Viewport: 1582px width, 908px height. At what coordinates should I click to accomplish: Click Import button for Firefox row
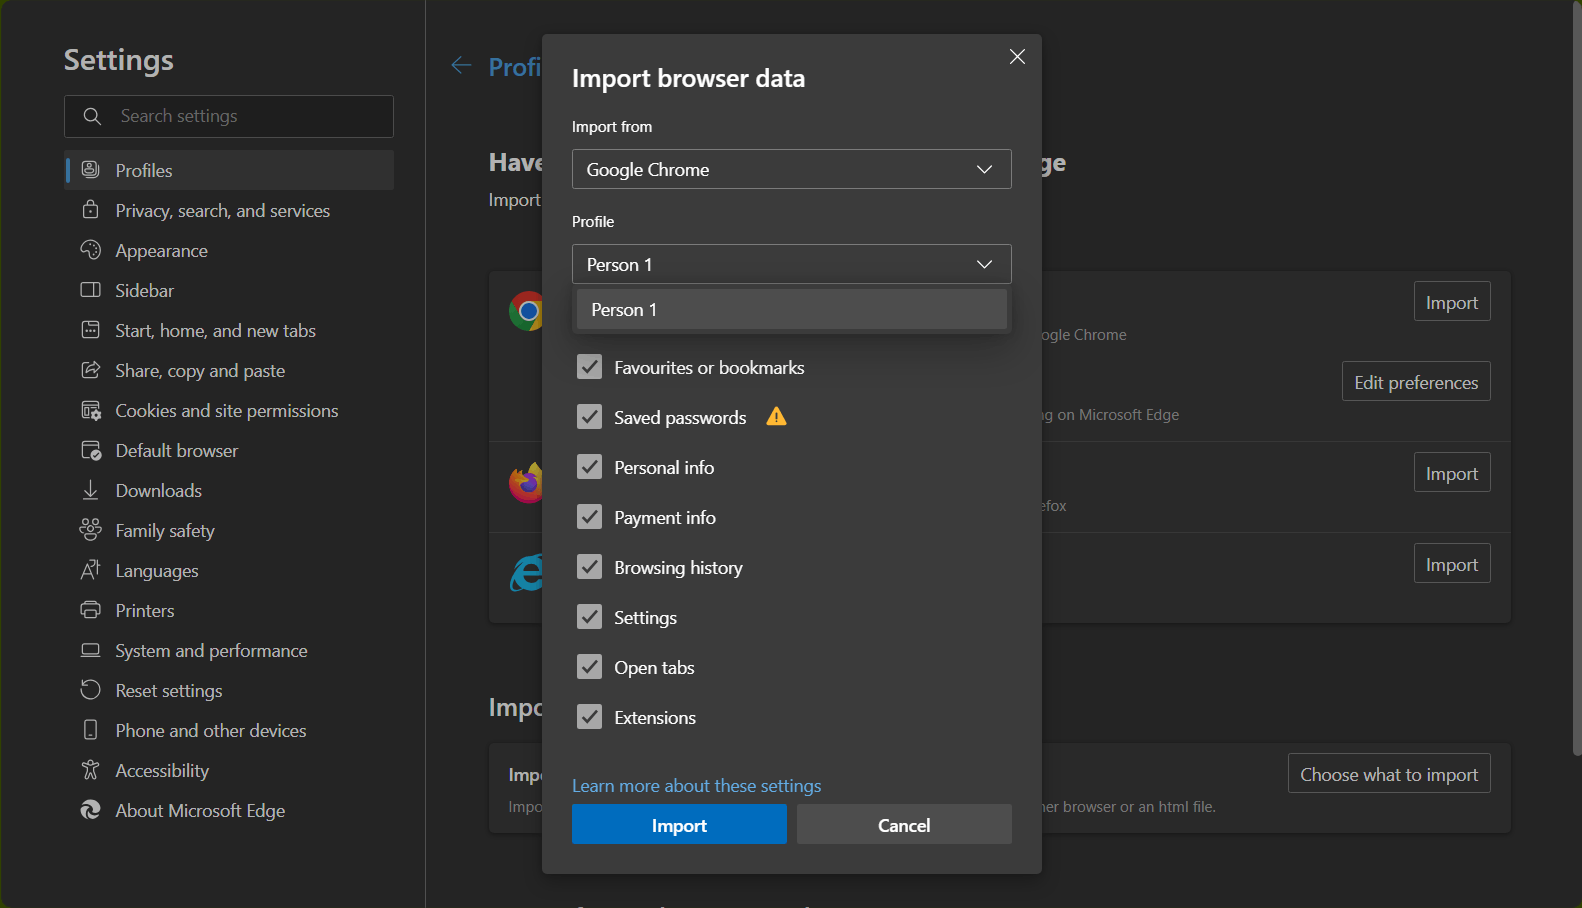[x=1452, y=473]
